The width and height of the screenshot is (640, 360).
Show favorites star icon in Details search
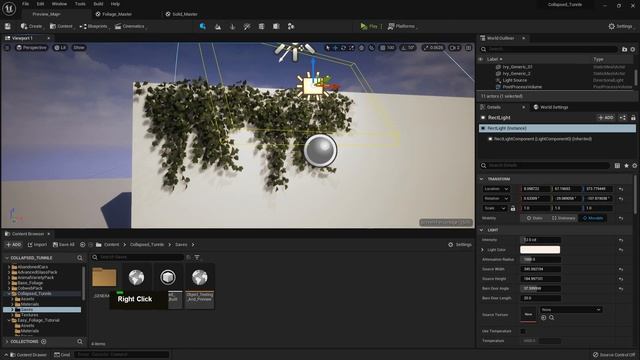point(626,165)
